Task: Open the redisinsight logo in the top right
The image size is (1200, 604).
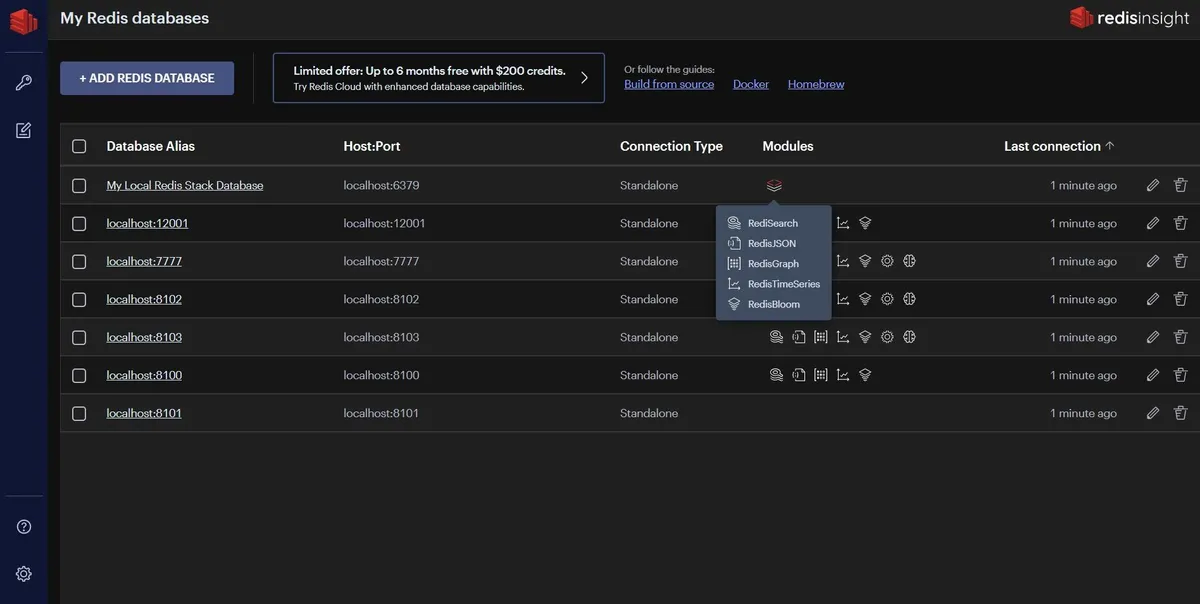Action: (x=1128, y=16)
